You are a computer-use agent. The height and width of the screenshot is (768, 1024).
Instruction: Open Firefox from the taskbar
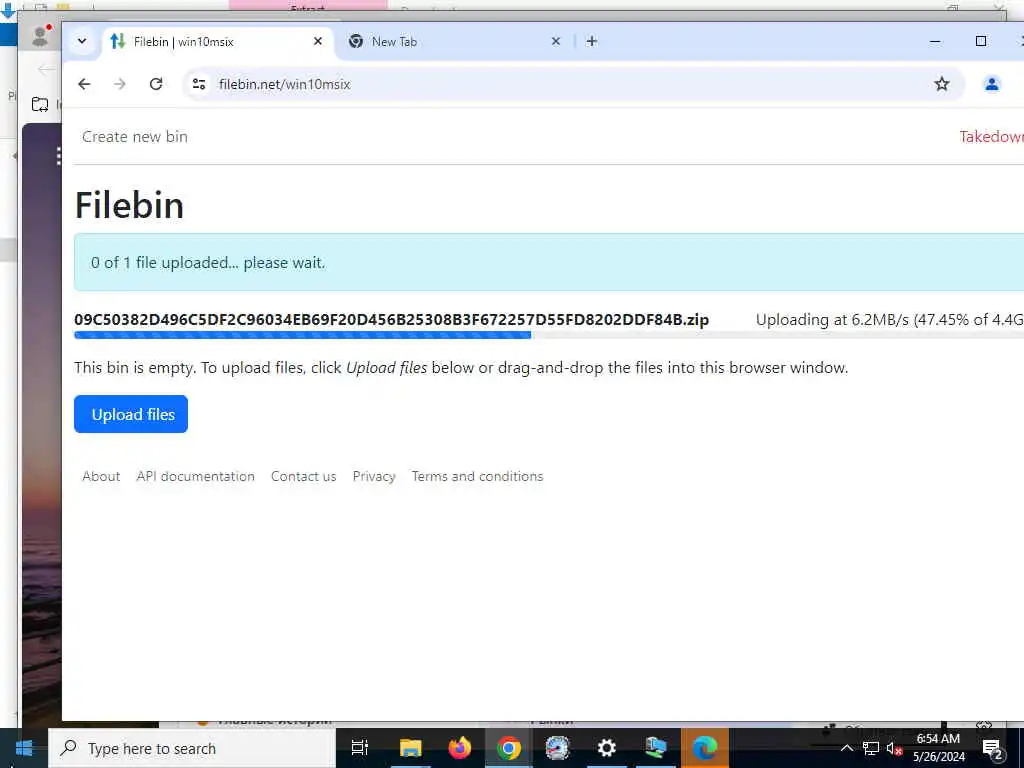click(x=460, y=748)
